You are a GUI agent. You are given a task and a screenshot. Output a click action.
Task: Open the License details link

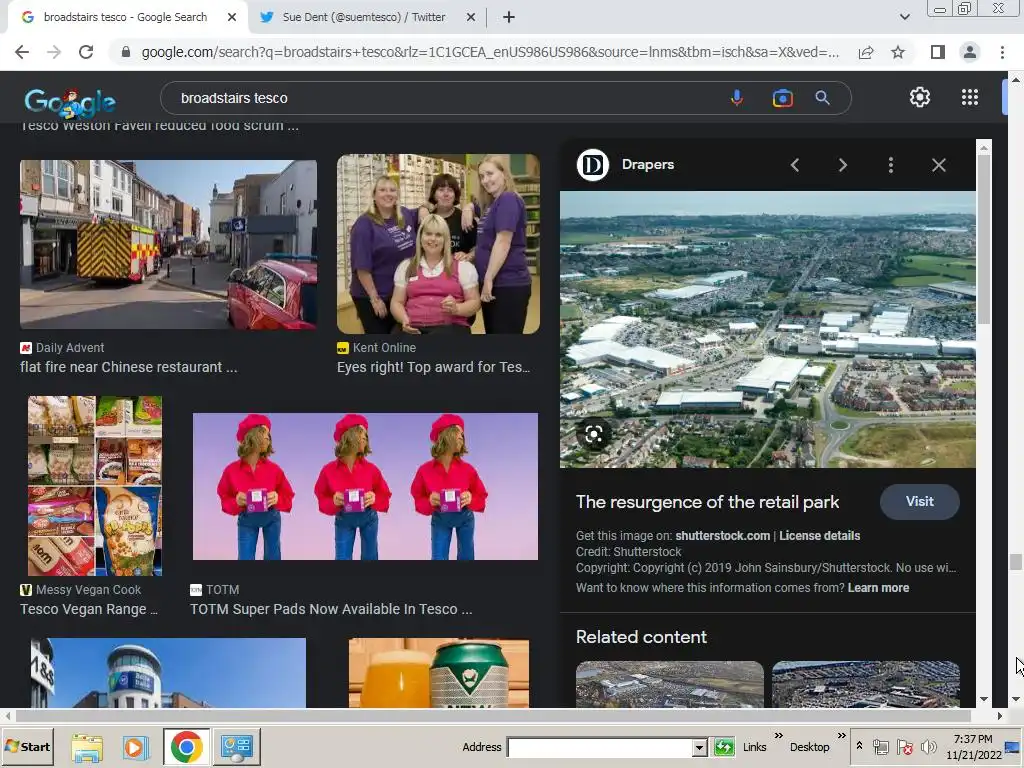click(819, 536)
